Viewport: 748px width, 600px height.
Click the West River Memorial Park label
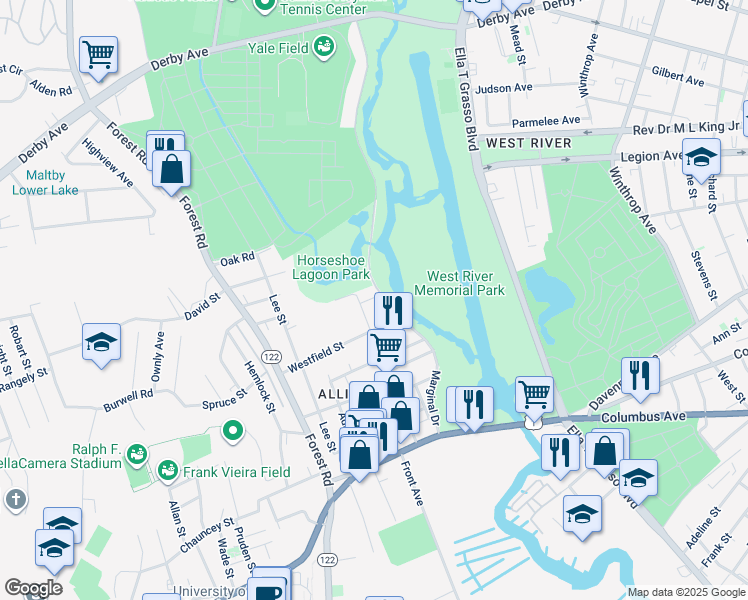click(x=460, y=283)
